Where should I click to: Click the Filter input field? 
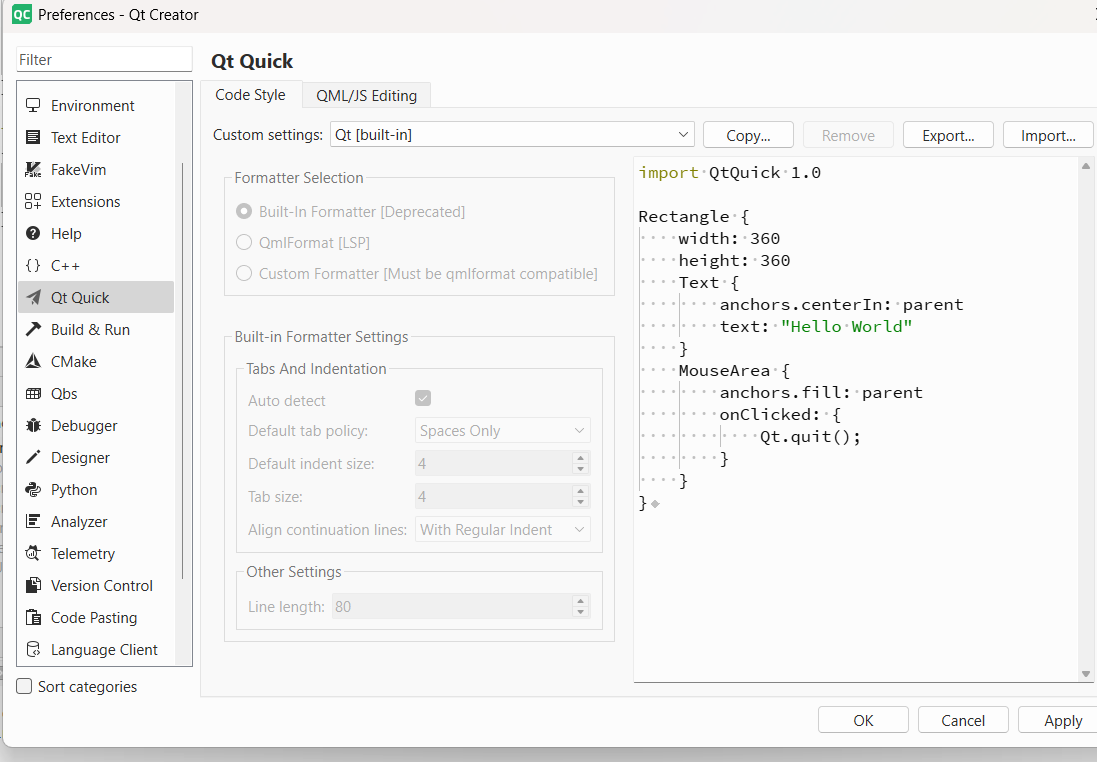104,59
